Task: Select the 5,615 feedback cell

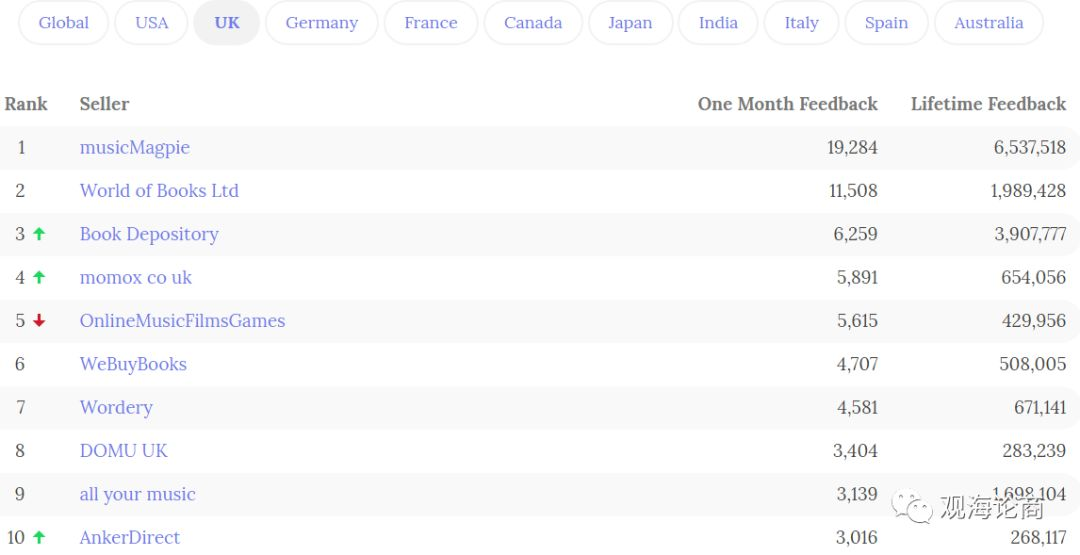Action: pos(858,321)
